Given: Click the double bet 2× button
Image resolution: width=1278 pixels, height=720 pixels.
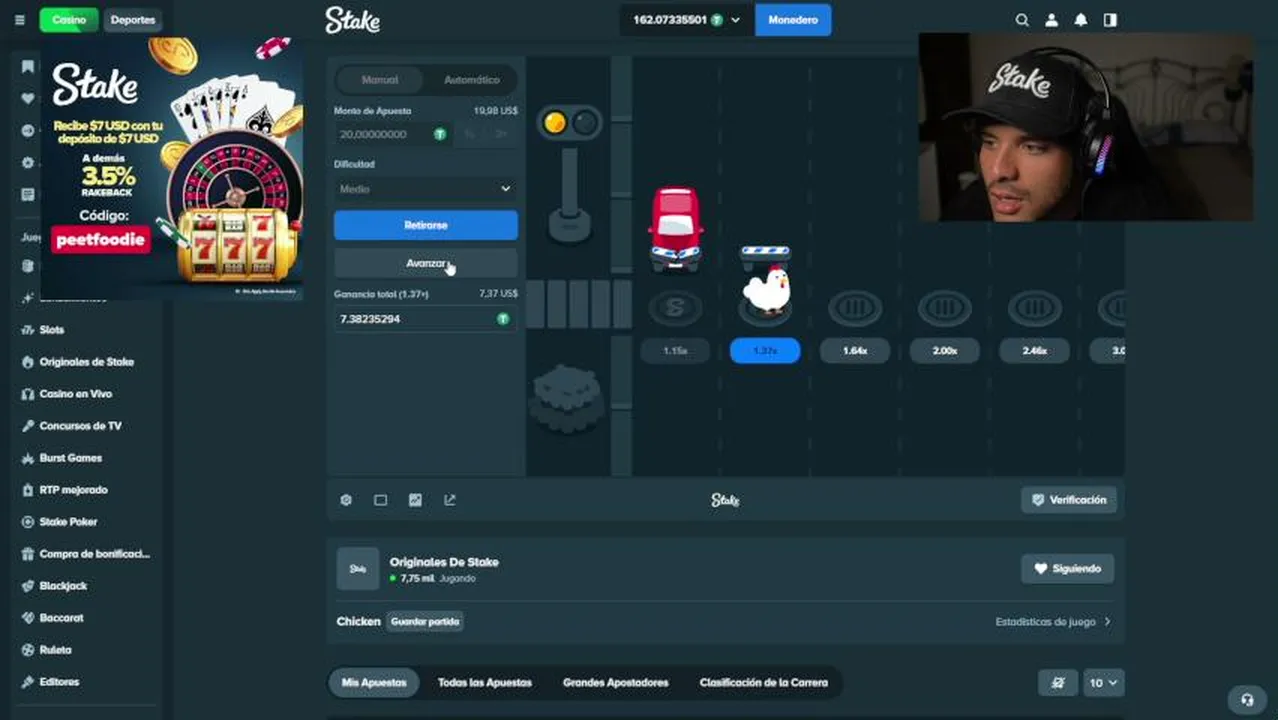Looking at the screenshot, I should pyautogui.click(x=501, y=134).
